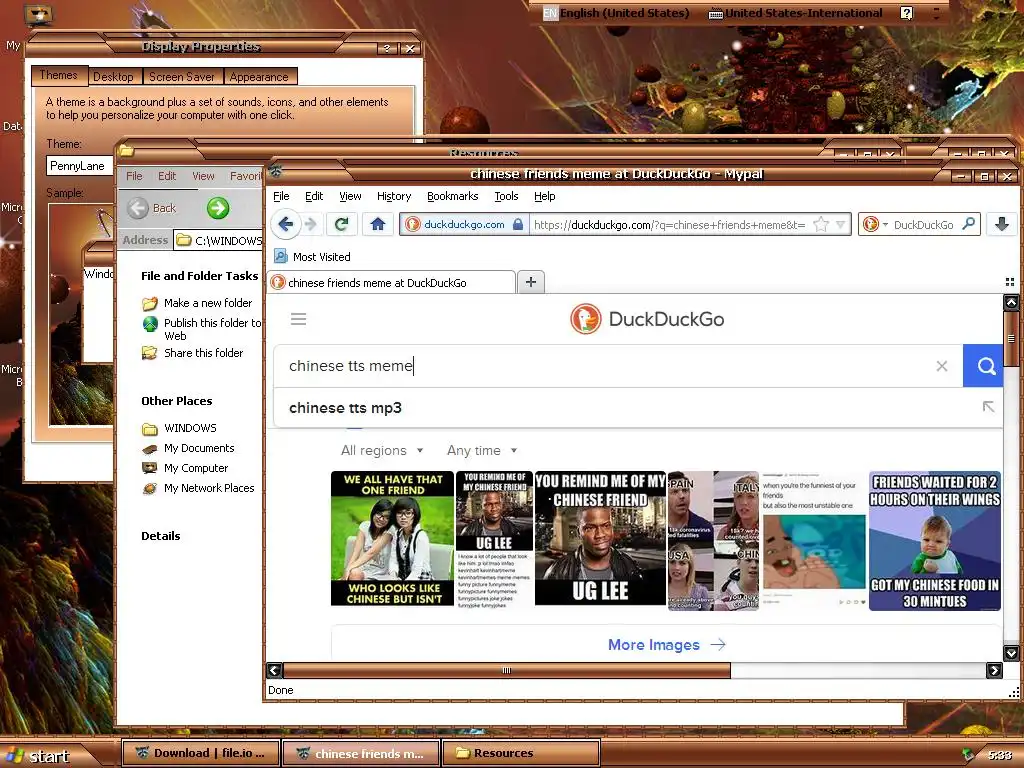Open the Help menu in Mypal

pyautogui.click(x=545, y=196)
